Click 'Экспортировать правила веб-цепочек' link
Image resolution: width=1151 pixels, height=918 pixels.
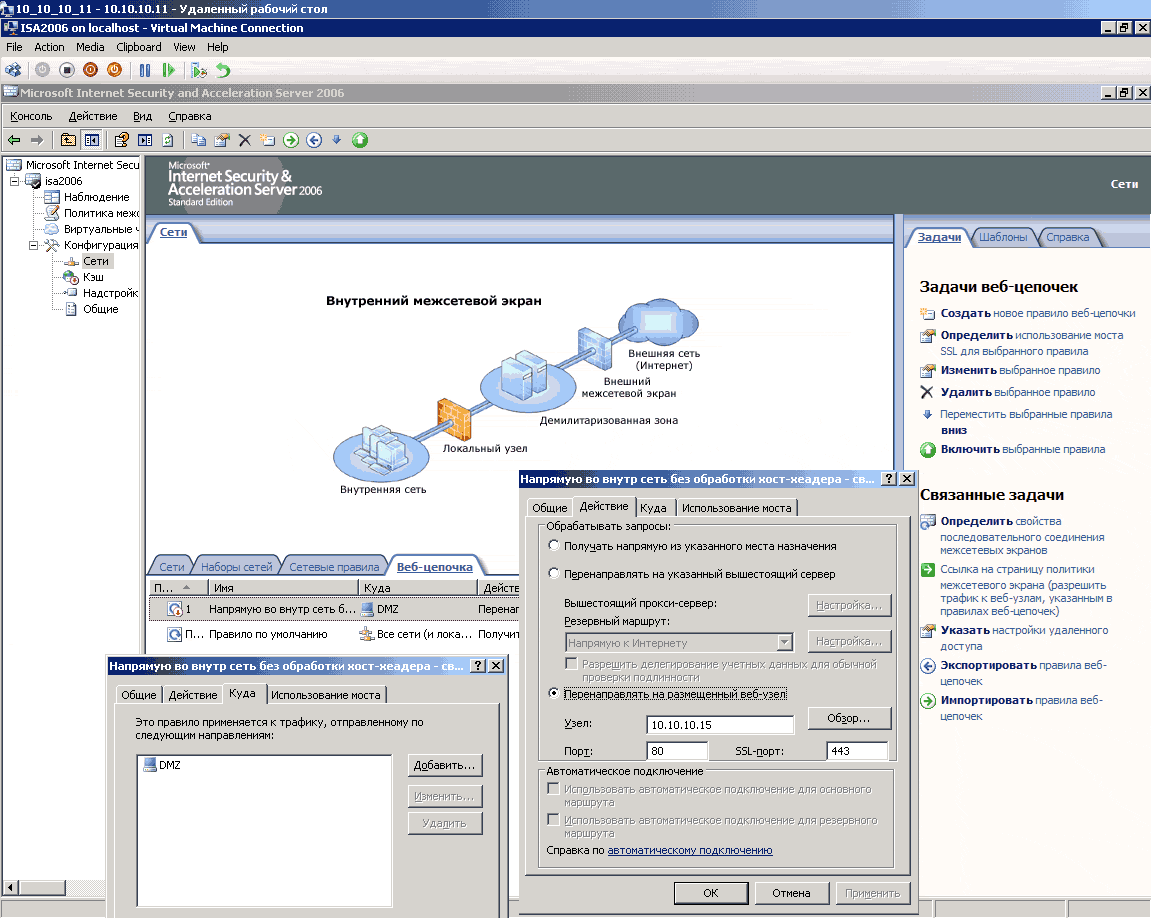coord(1023,673)
